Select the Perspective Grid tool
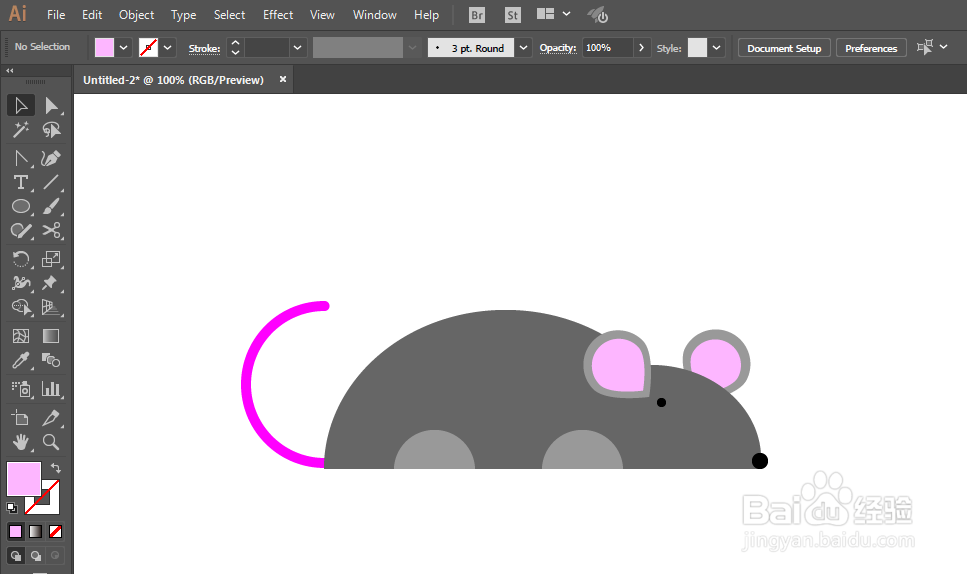This screenshot has height=574, width=967. (x=51, y=307)
